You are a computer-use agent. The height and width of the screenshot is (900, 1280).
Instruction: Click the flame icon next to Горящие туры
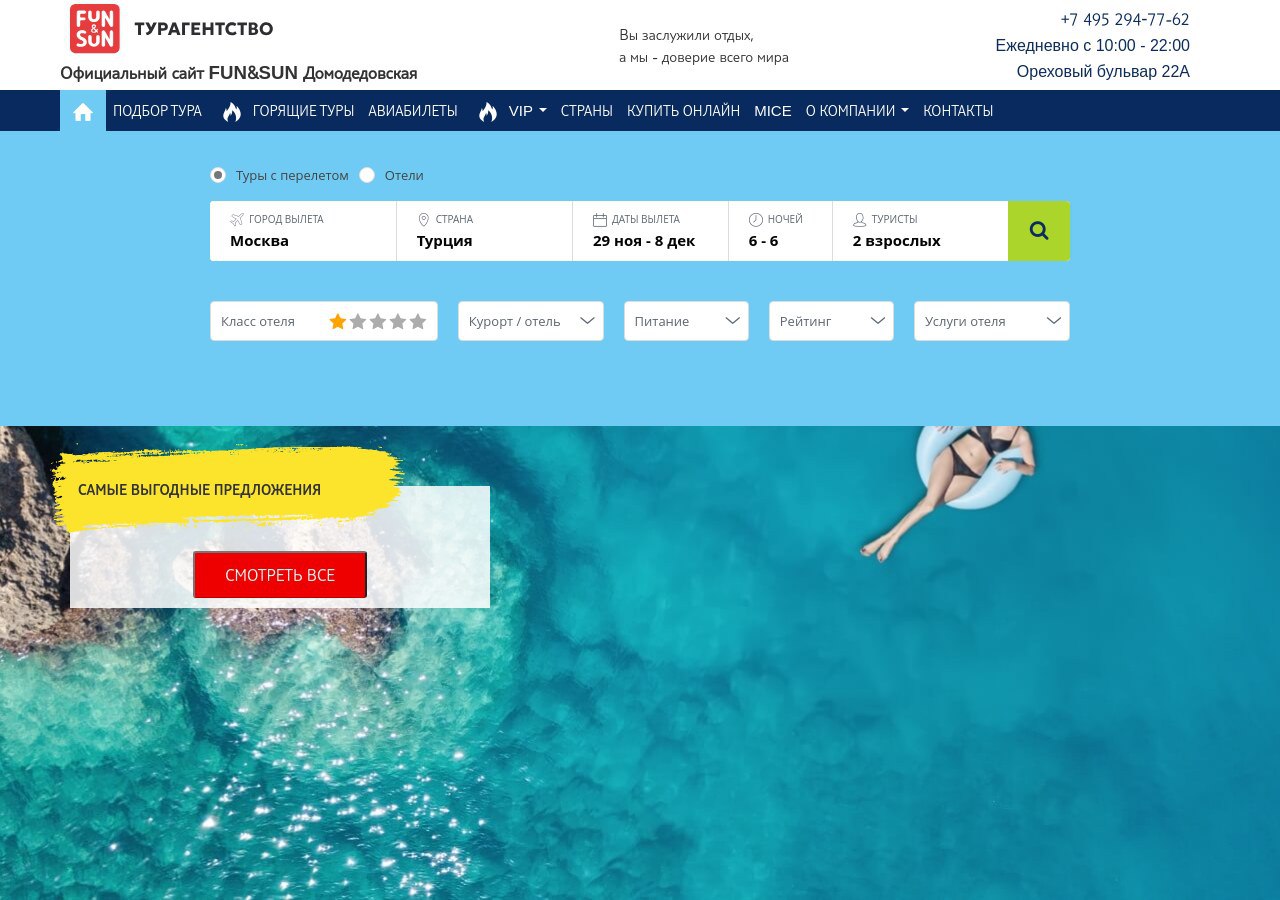pos(231,111)
